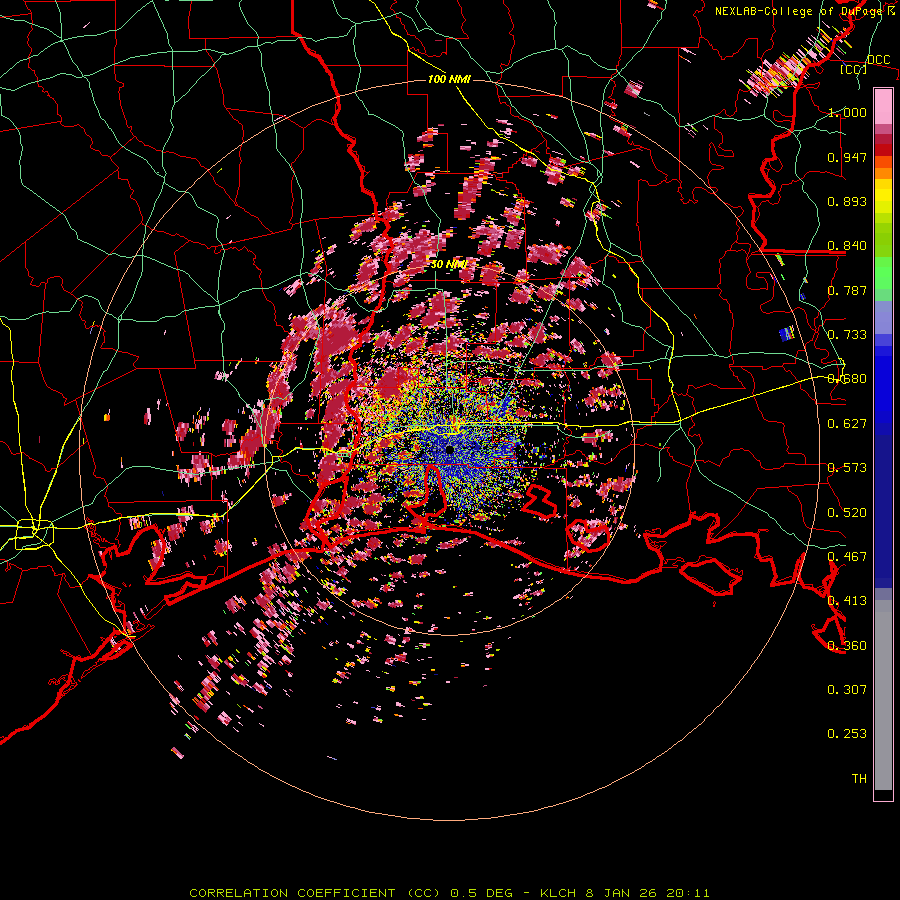This screenshot has width=900, height=900.
Task: Click the 0.360 scale value
Action: tap(847, 646)
